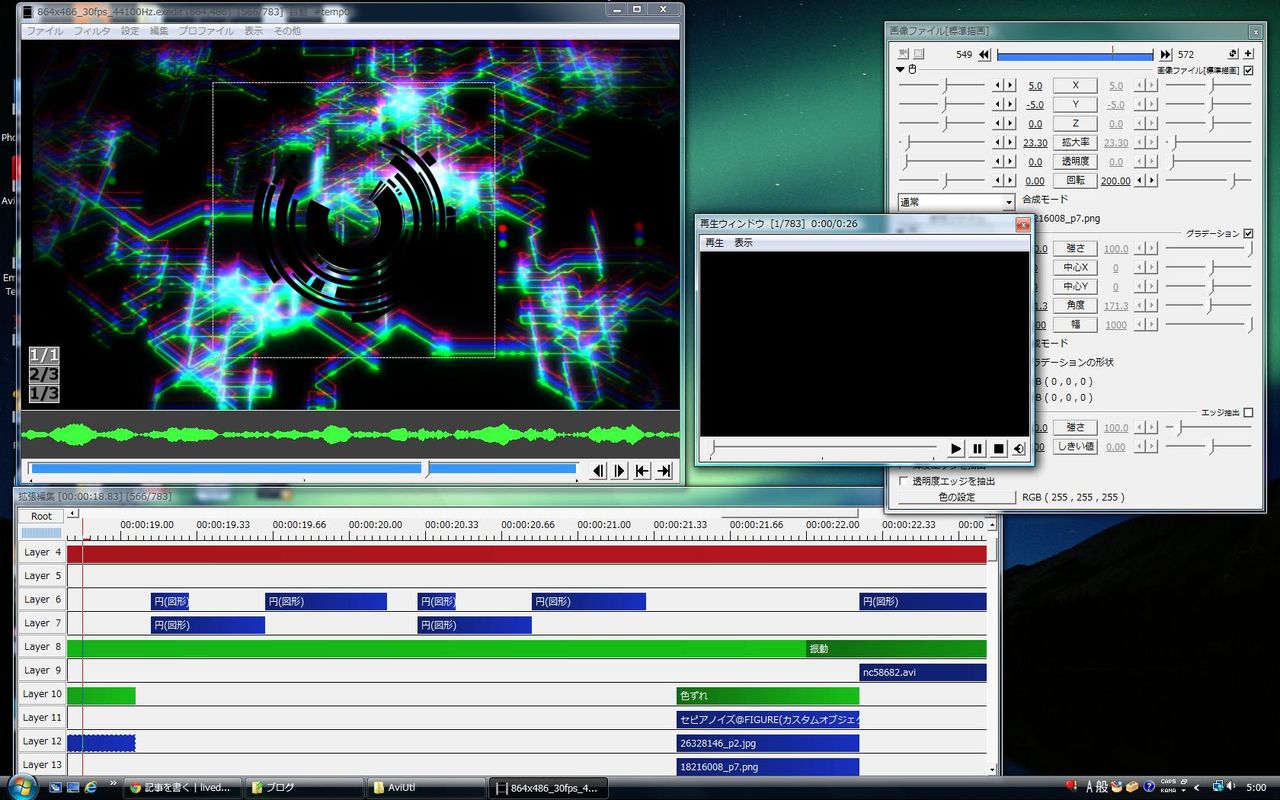Screen dimensions: 1280x800
Task: Step forward one frame in AviUtl main window
Action: click(x=620, y=471)
